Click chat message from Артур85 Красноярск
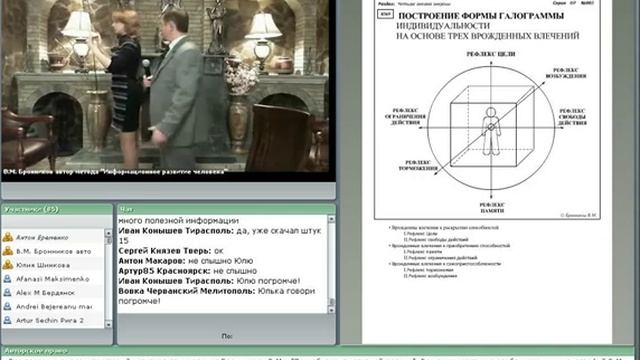This screenshot has height=360, width=640. point(187,271)
